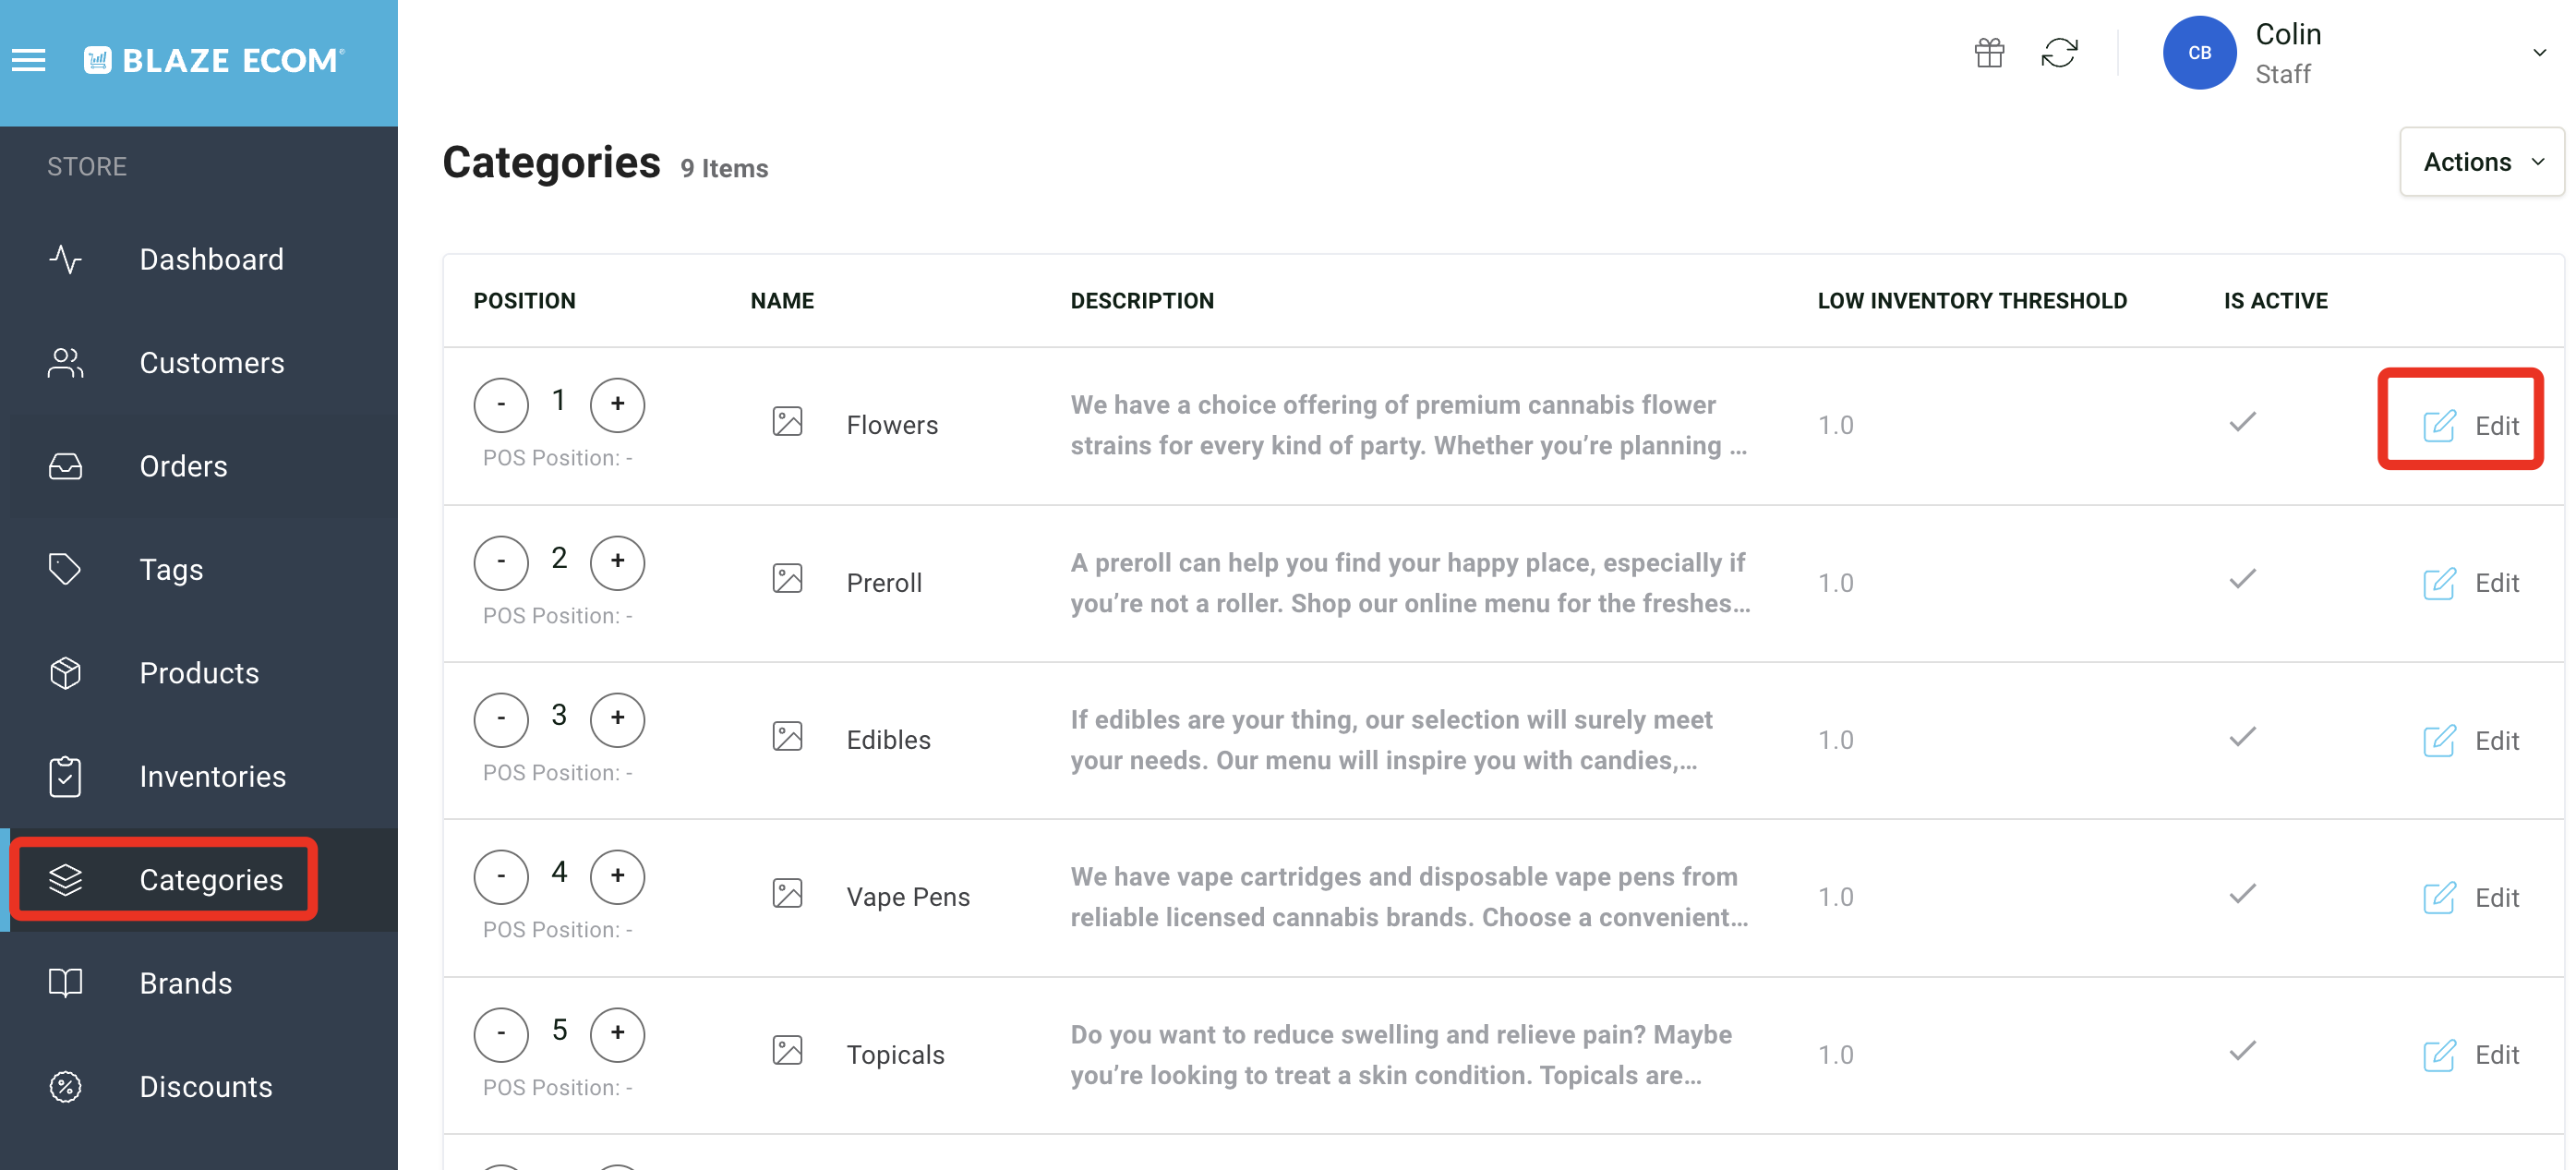Toggle the Flowers active checkmark
This screenshot has height=1170, width=2576.
[x=2242, y=422]
